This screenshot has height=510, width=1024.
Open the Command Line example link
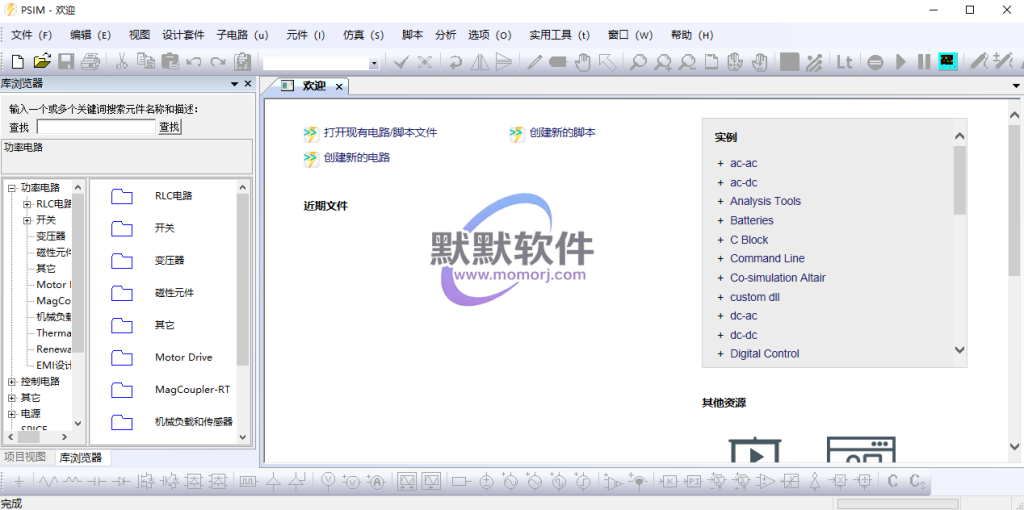(767, 259)
